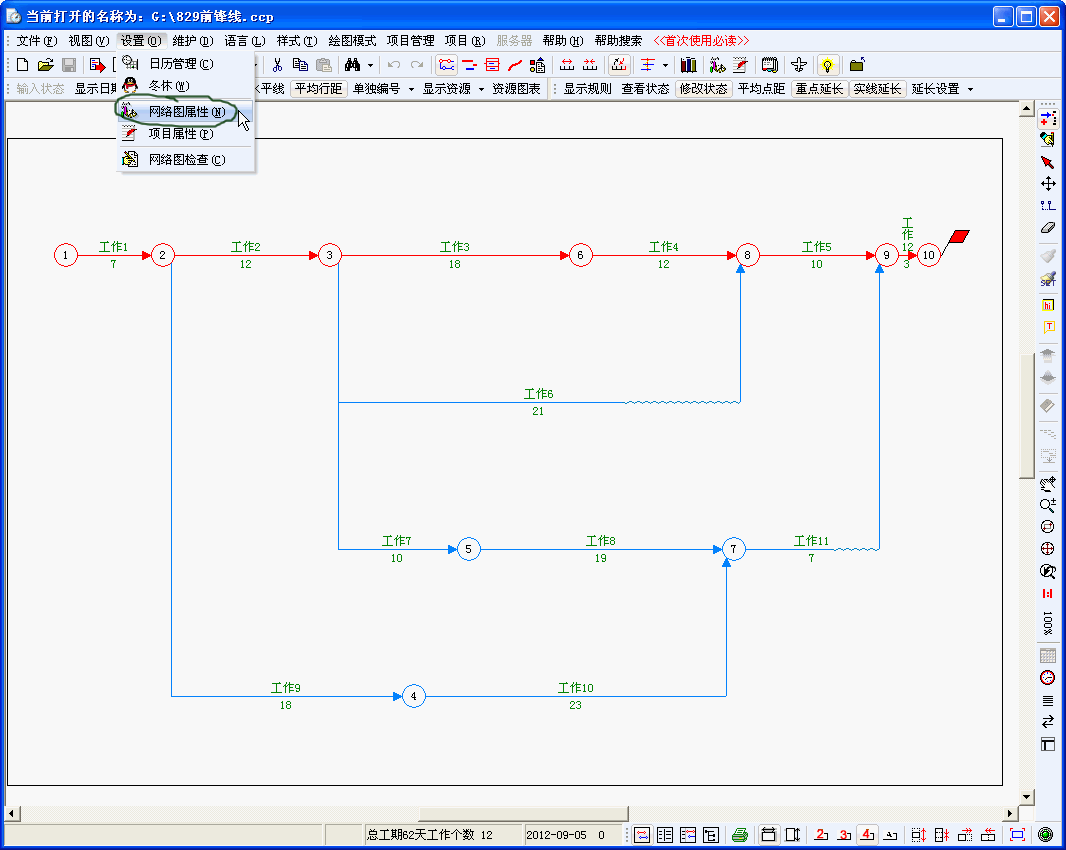The height and width of the screenshot is (850, 1066).
Task: Open the 延长设置 dropdown arrow
Action: pyautogui.click(x=970, y=89)
